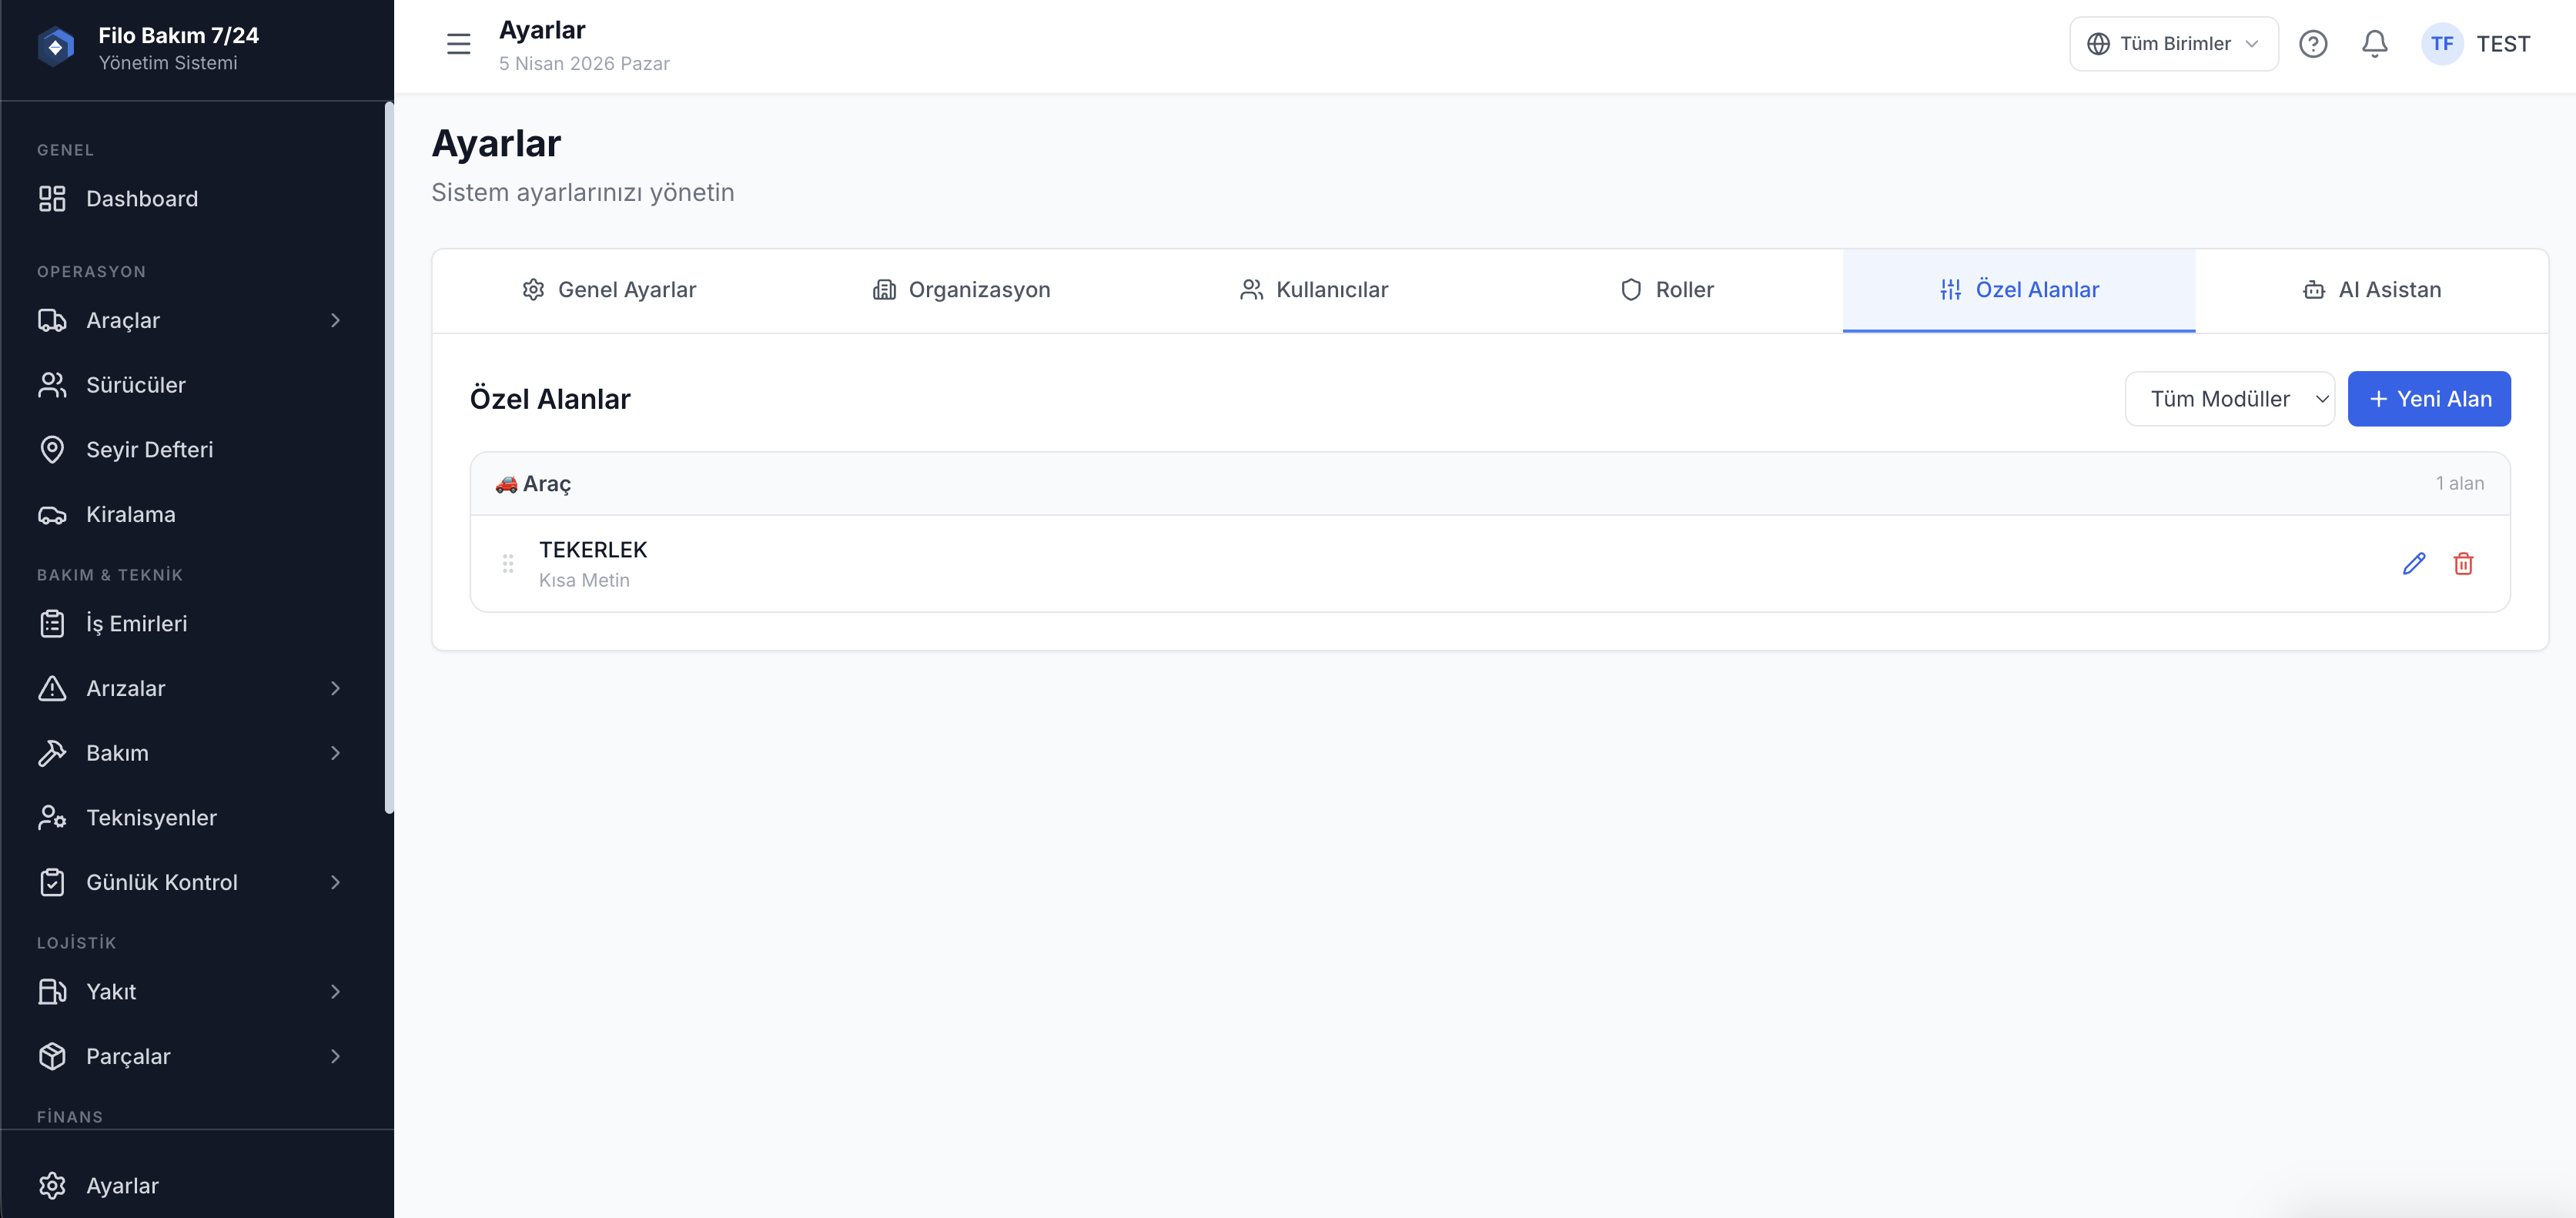Click the pencil edit icon for TEKERLEK
Viewport: 2576px width, 1218px height.
coord(2413,564)
